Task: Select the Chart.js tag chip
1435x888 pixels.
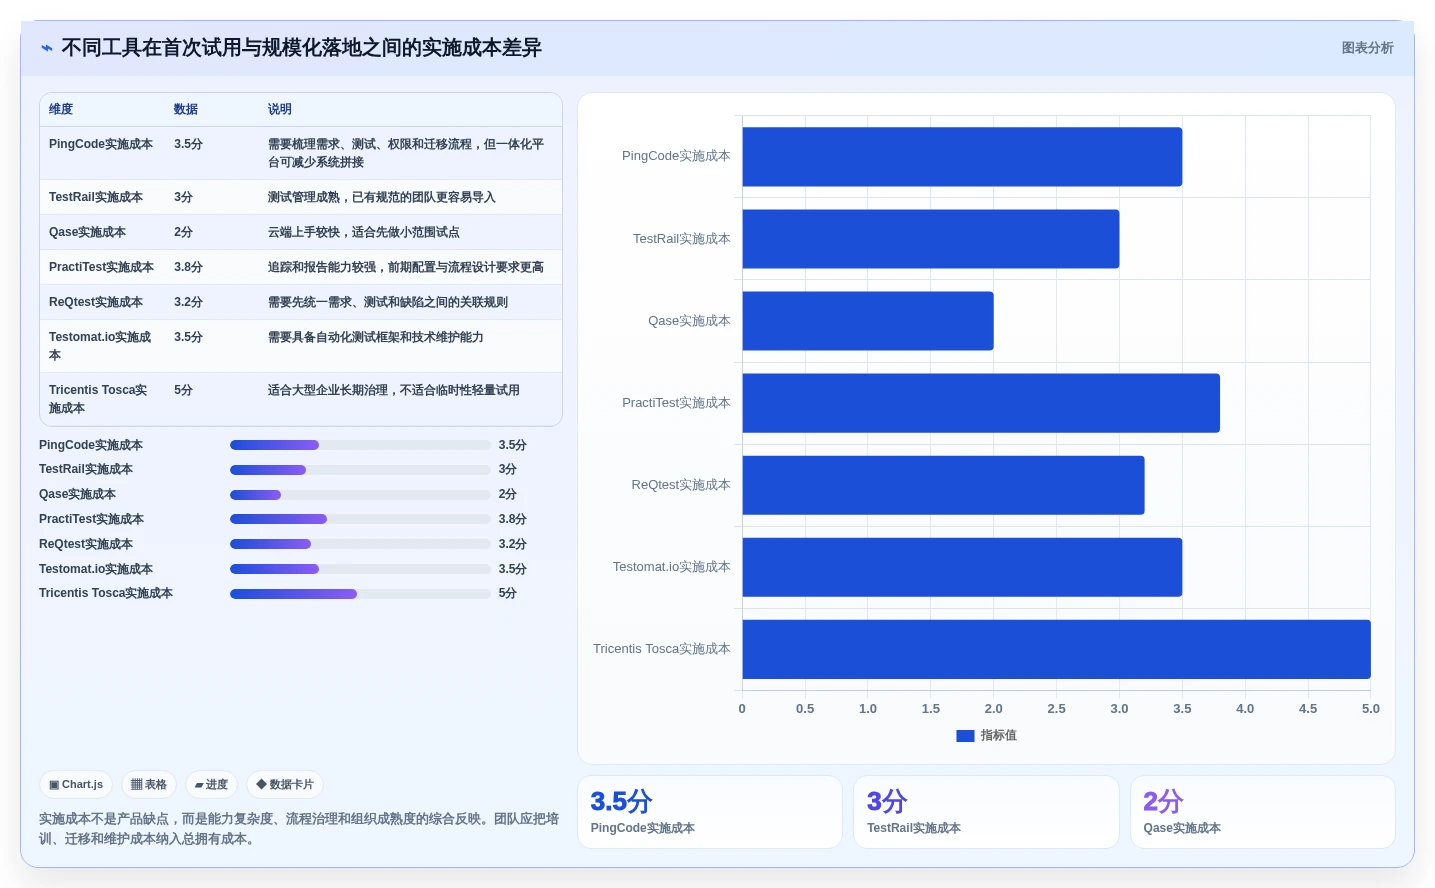Action: 76,785
